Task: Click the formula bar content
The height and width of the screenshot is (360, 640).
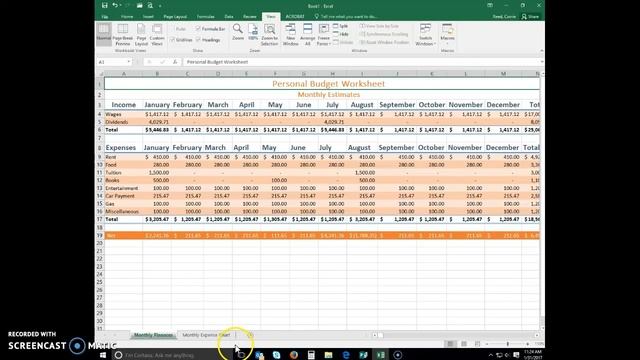Action: click(361, 62)
